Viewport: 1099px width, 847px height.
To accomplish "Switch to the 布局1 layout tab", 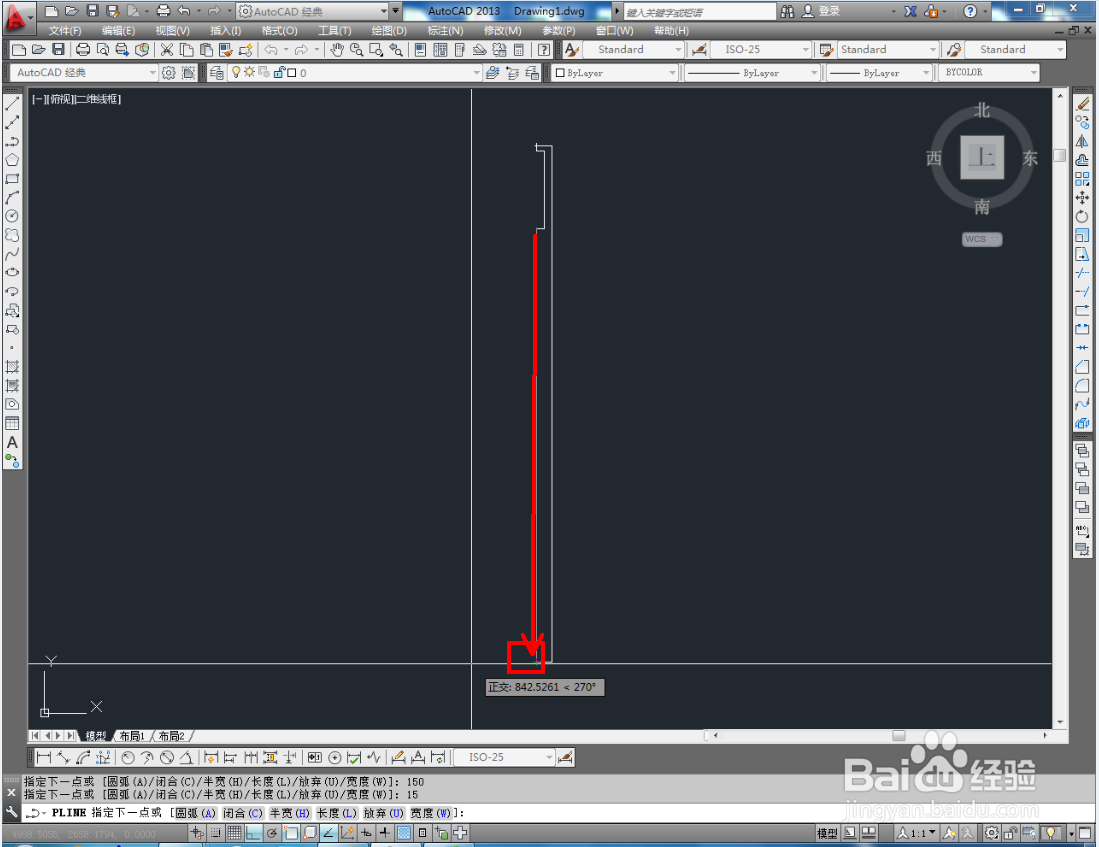I will click(132, 736).
